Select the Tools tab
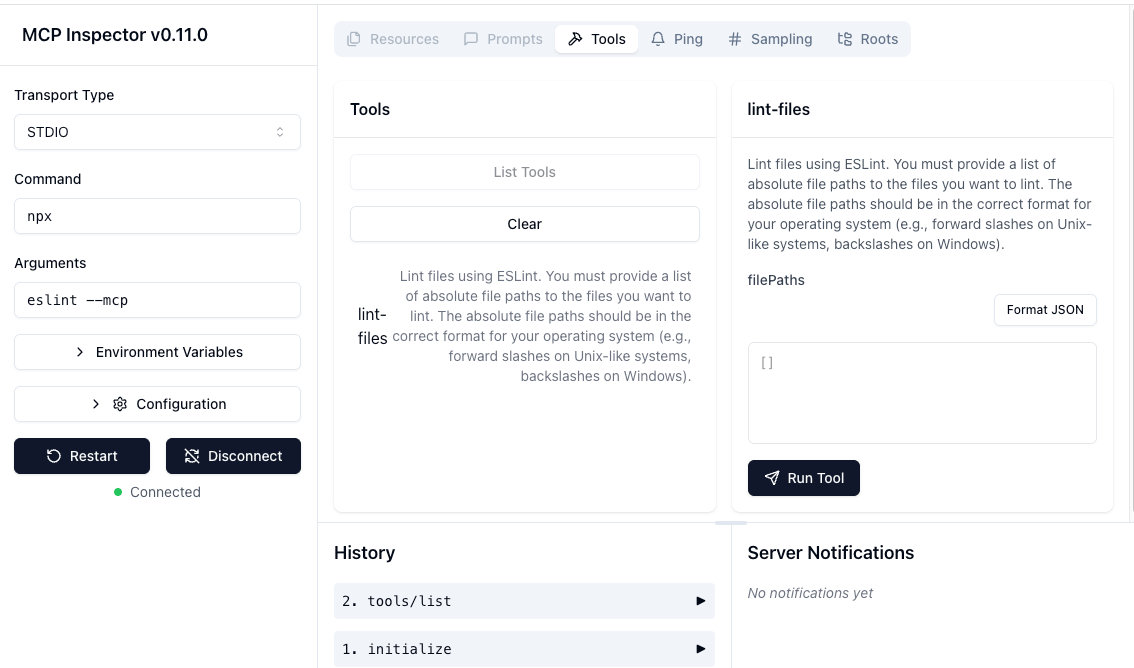The image size is (1134, 668). 597,39
